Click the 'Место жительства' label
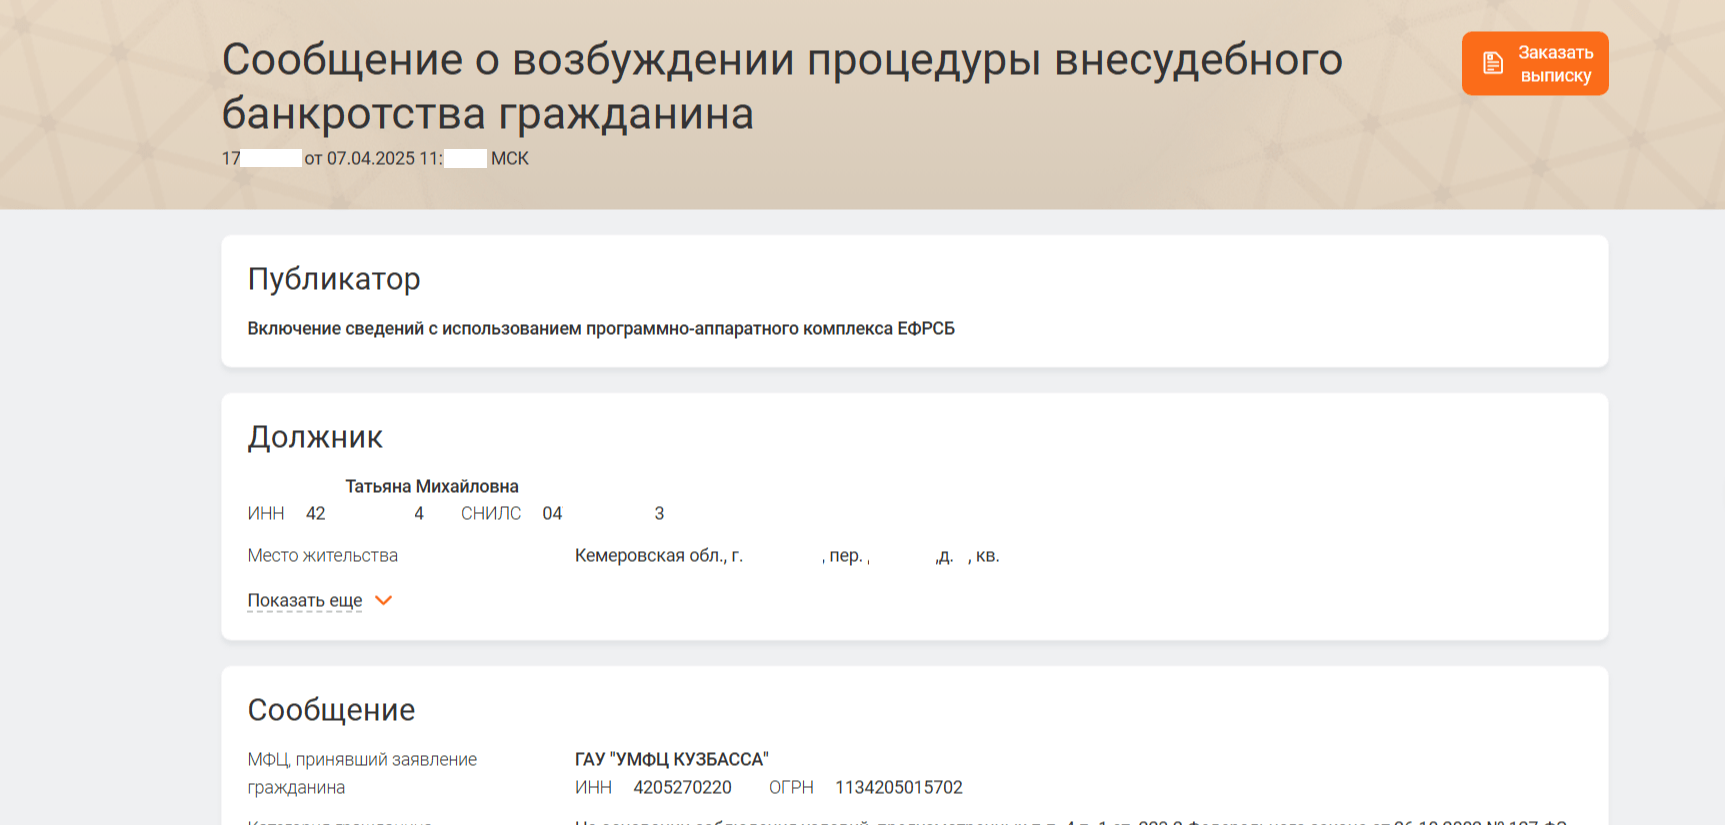1725x825 pixels. click(x=323, y=555)
